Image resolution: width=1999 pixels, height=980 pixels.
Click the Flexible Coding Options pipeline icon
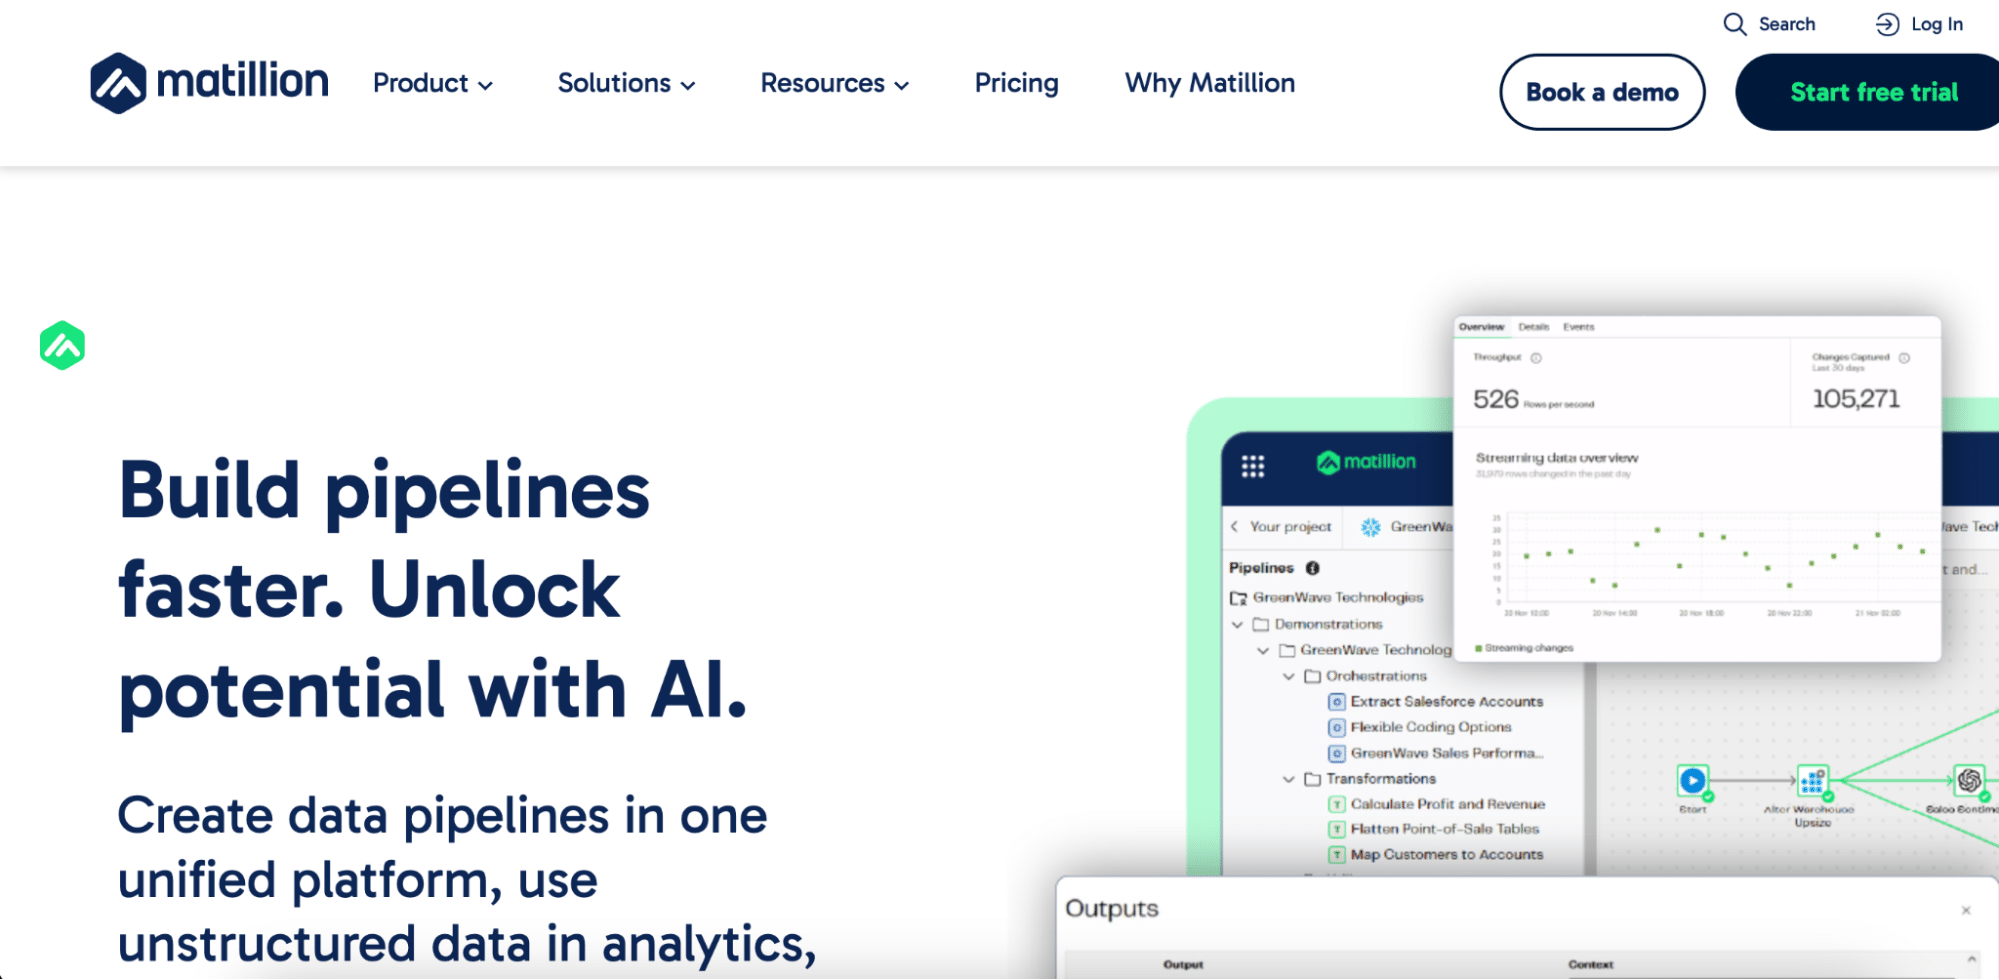click(x=1336, y=728)
